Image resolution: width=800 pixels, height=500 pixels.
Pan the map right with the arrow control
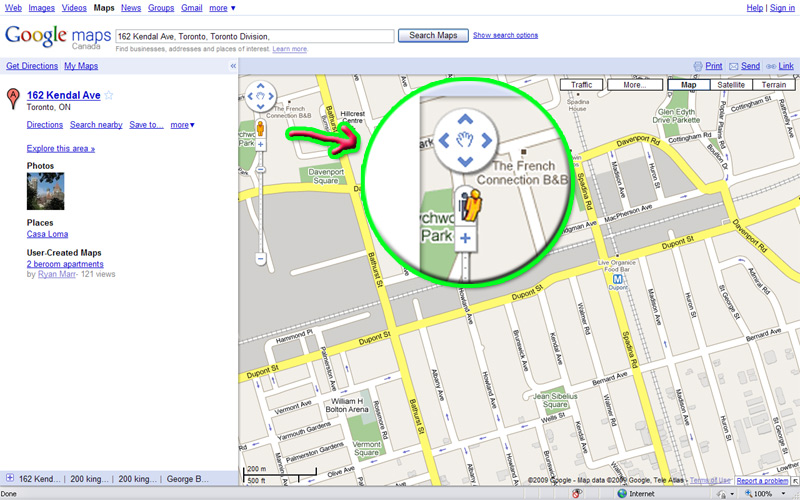coord(270,96)
